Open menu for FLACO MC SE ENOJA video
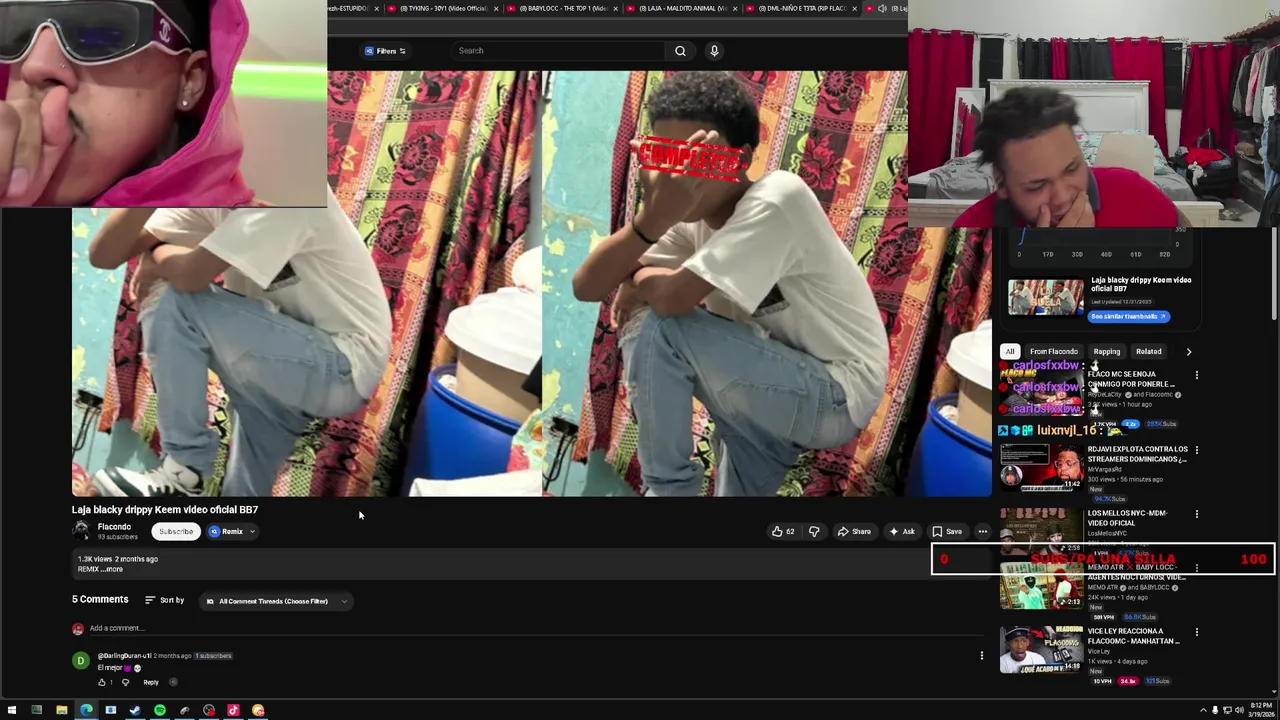This screenshot has height=720, width=1280. [x=1196, y=375]
